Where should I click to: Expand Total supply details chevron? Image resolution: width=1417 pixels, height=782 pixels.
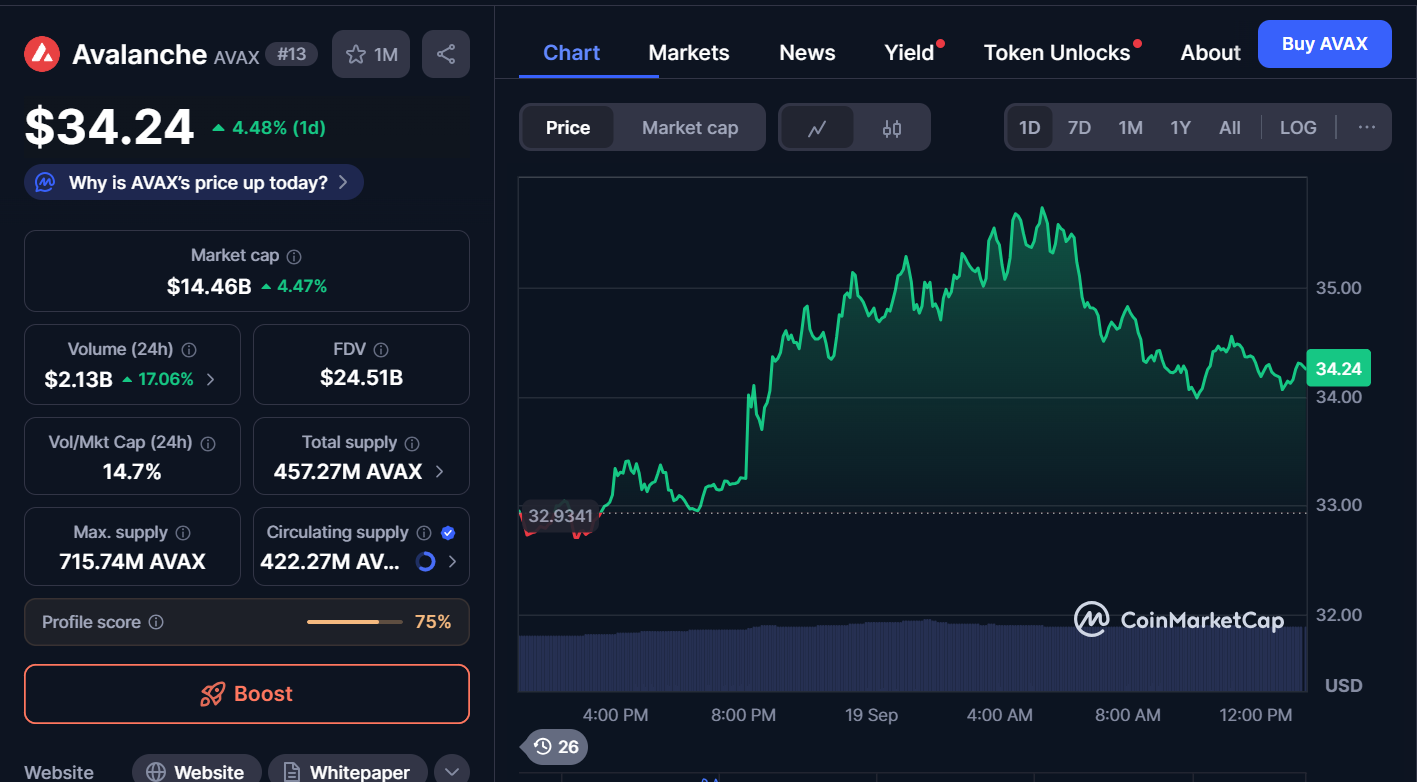pyautogui.click(x=440, y=471)
